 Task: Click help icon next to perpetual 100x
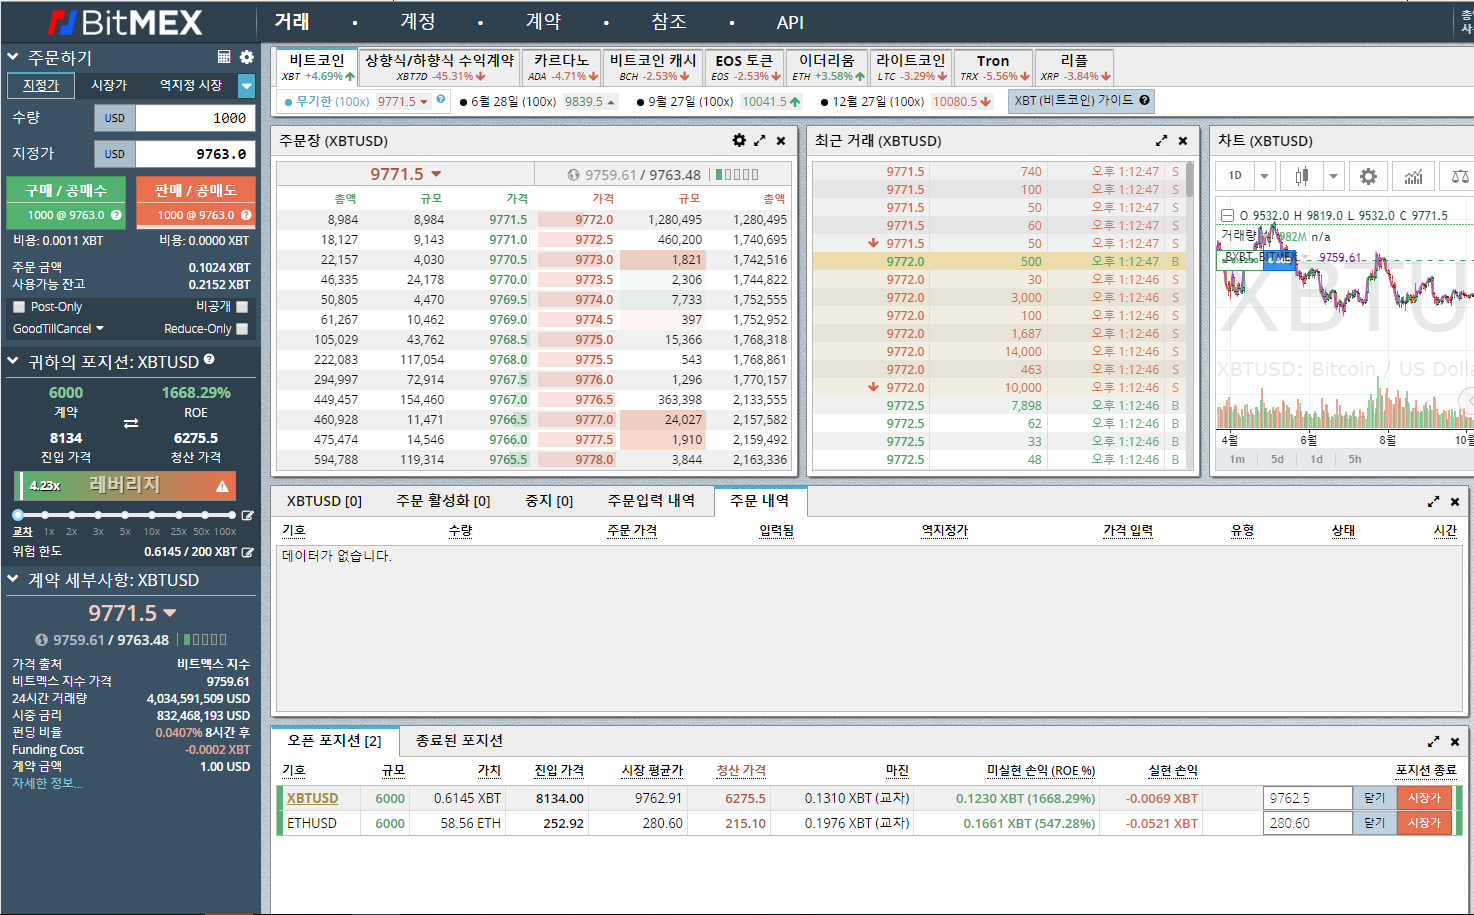click(x=440, y=100)
